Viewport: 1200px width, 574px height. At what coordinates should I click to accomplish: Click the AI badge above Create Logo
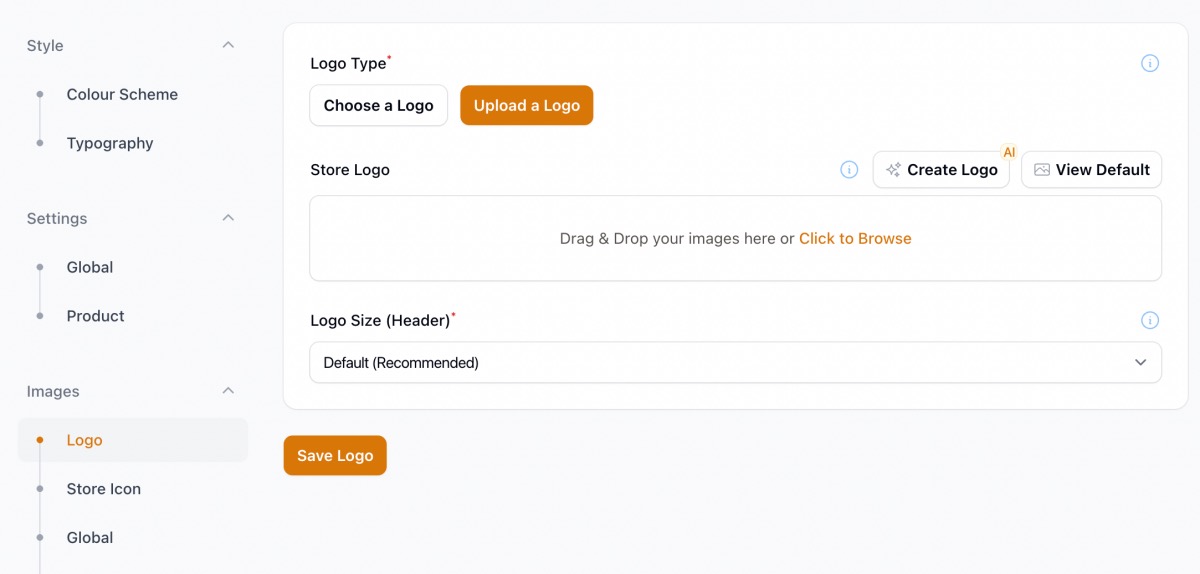click(x=1009, y=152)
